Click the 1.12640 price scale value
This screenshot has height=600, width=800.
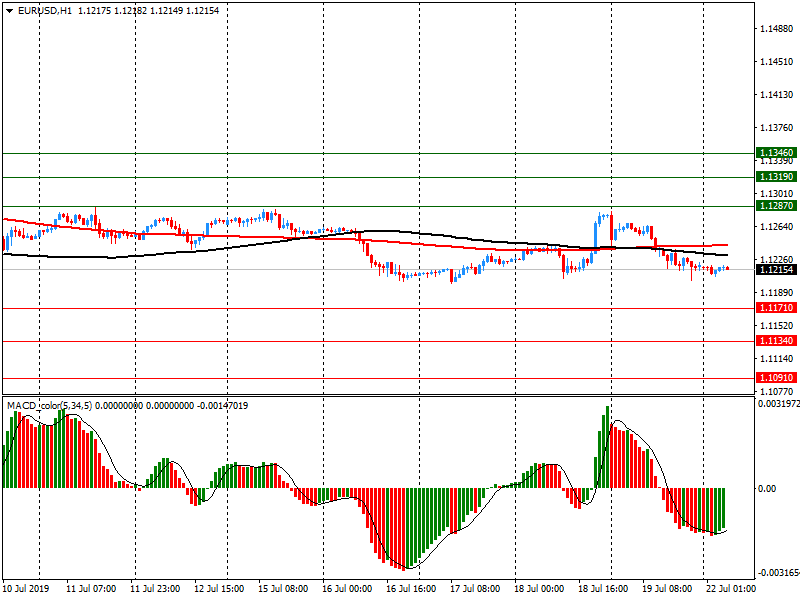point(777,227)
